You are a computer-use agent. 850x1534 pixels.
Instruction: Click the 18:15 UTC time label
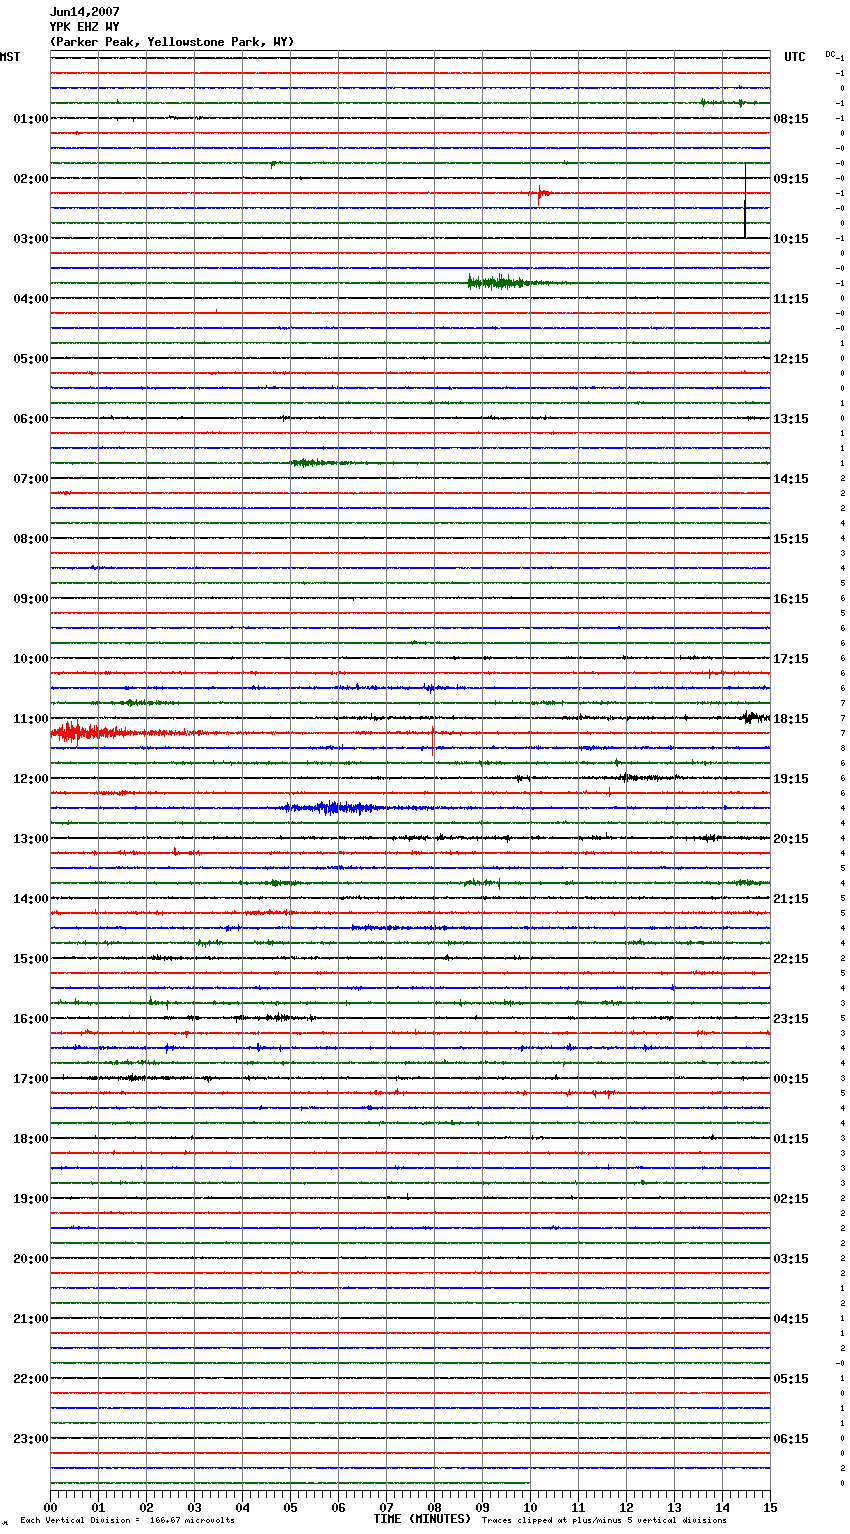(x=791, y=719)
